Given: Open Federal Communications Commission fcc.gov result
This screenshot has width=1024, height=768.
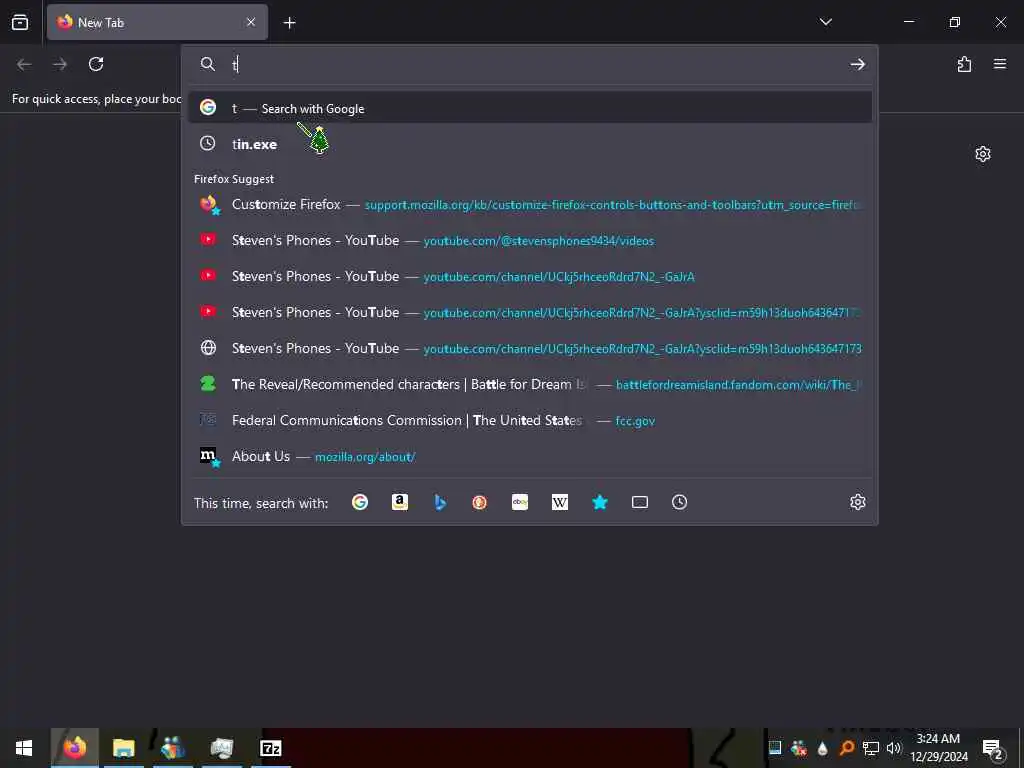Looking at the screenshot, I should pos(530,420).
